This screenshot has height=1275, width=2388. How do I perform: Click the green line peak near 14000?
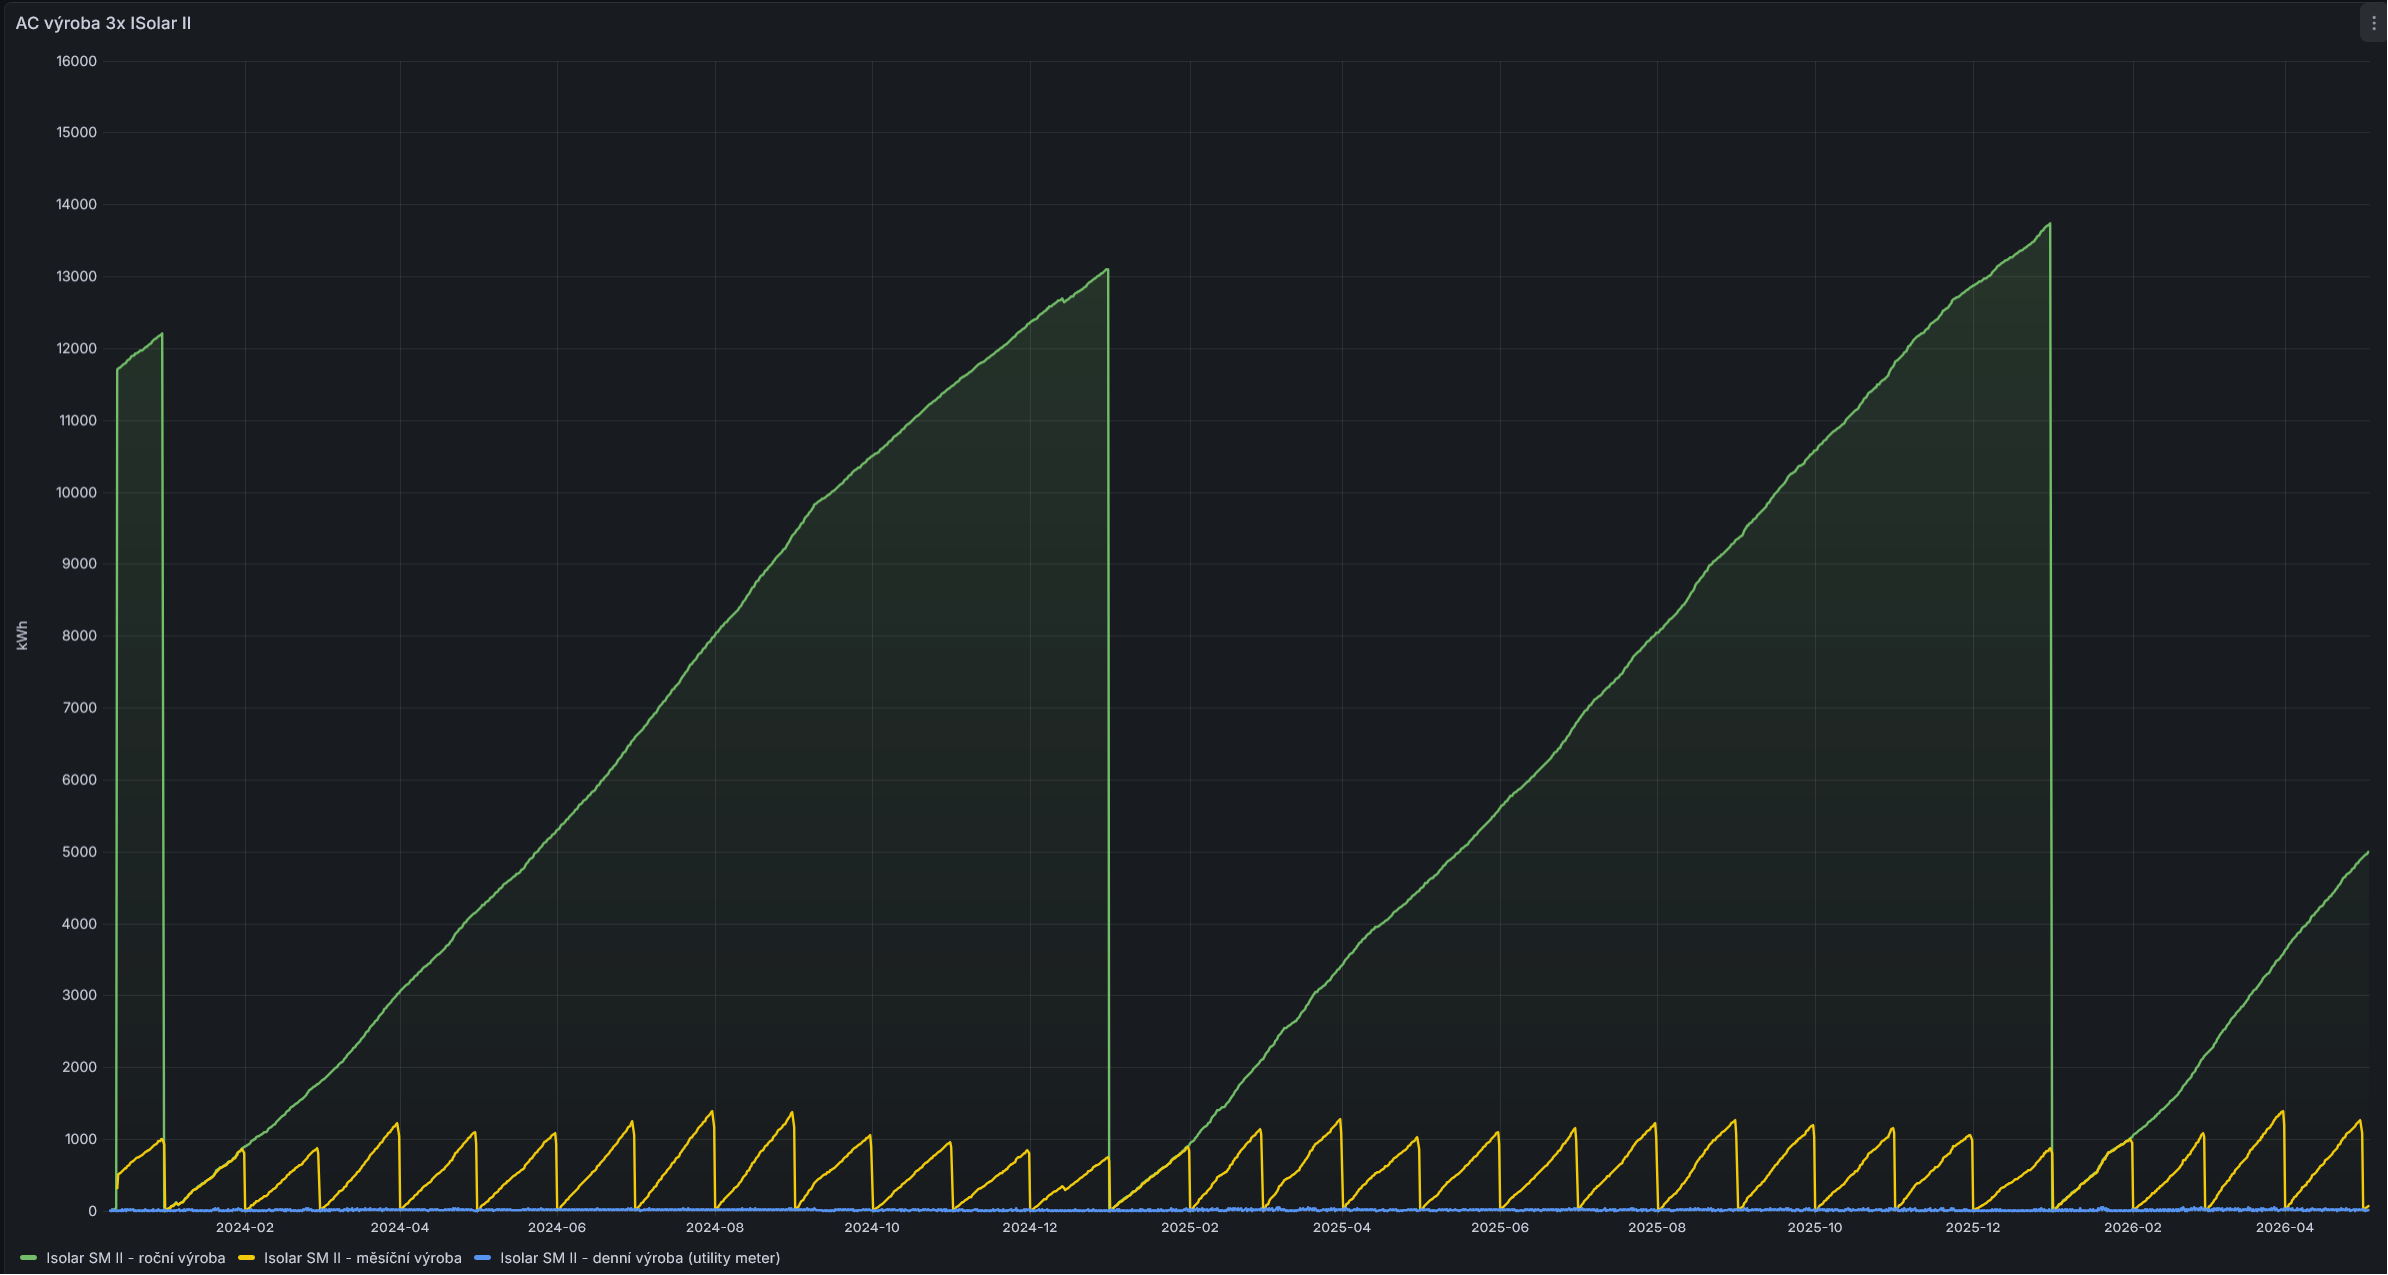(2049, 224)
